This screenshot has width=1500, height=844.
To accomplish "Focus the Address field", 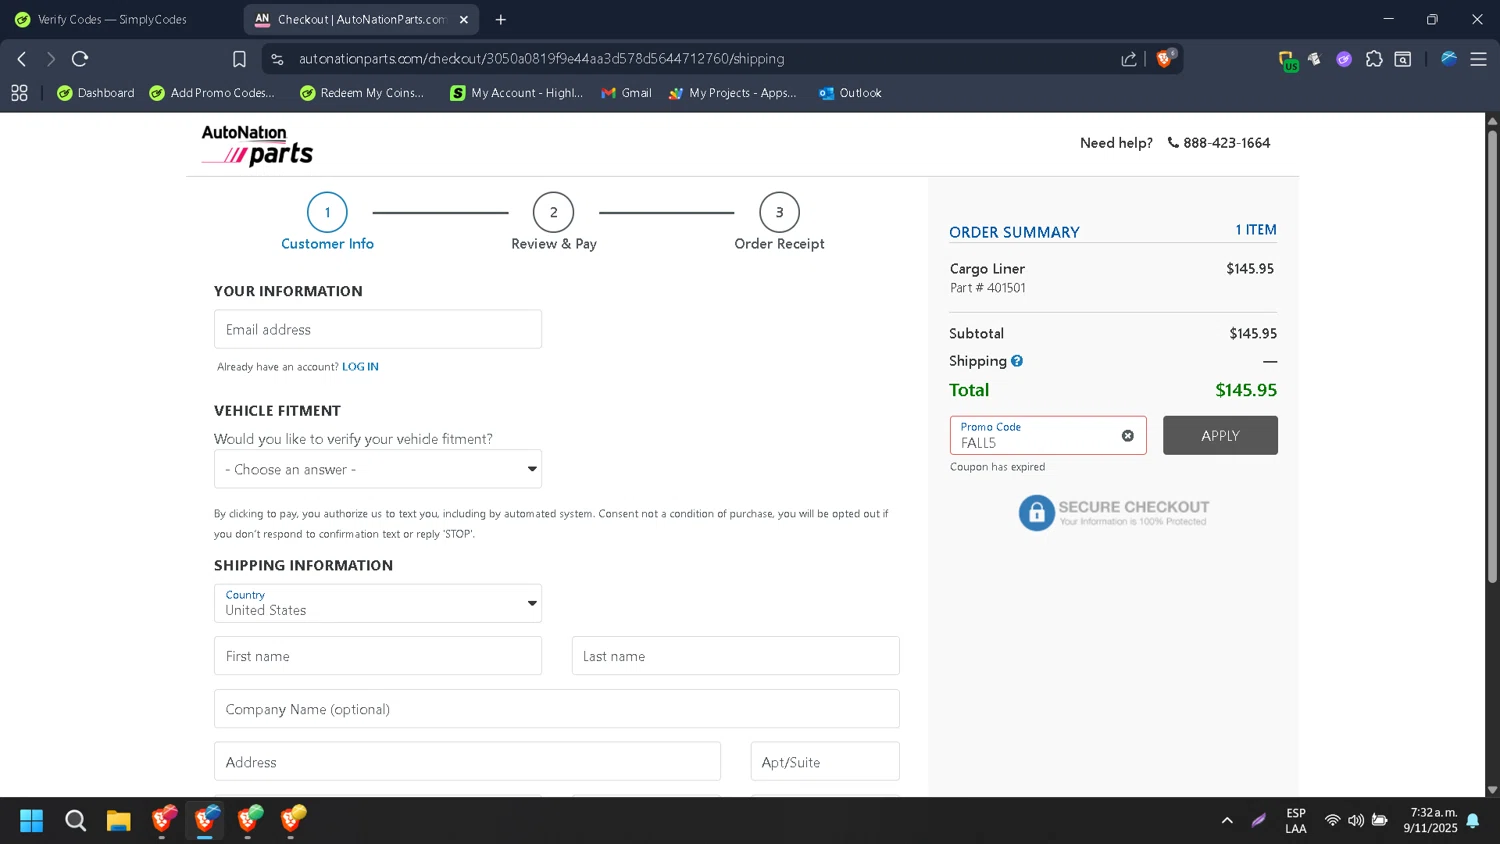I will click(467, 762).
